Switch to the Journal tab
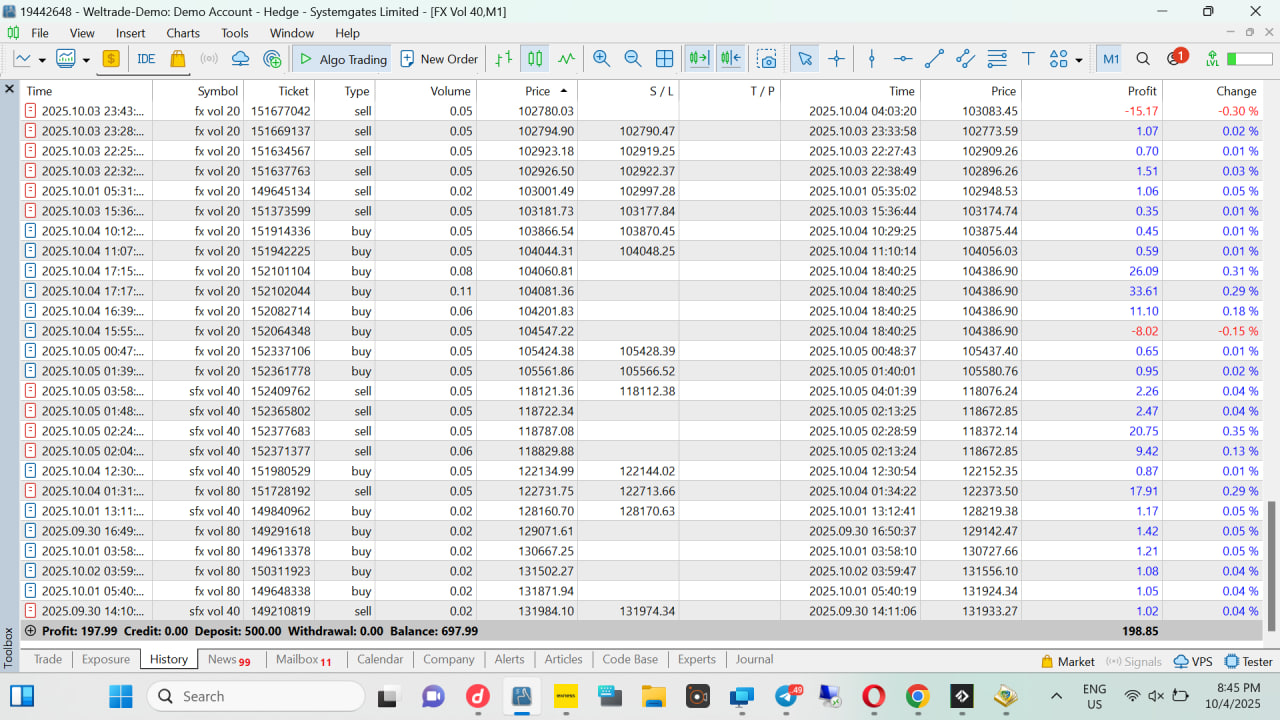This screenshot has width=1280, height=720. point(754,659)
